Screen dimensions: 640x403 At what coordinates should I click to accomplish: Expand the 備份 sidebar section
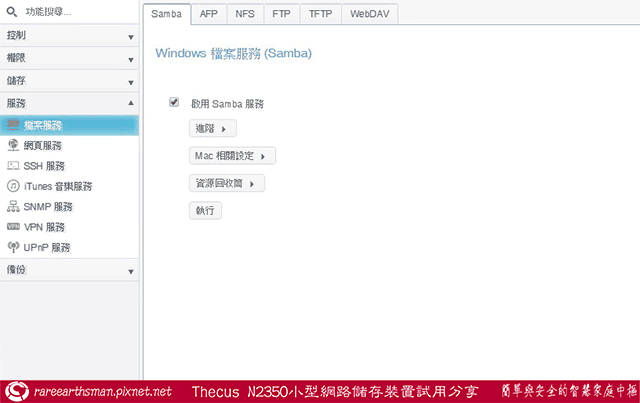[69, 270]
